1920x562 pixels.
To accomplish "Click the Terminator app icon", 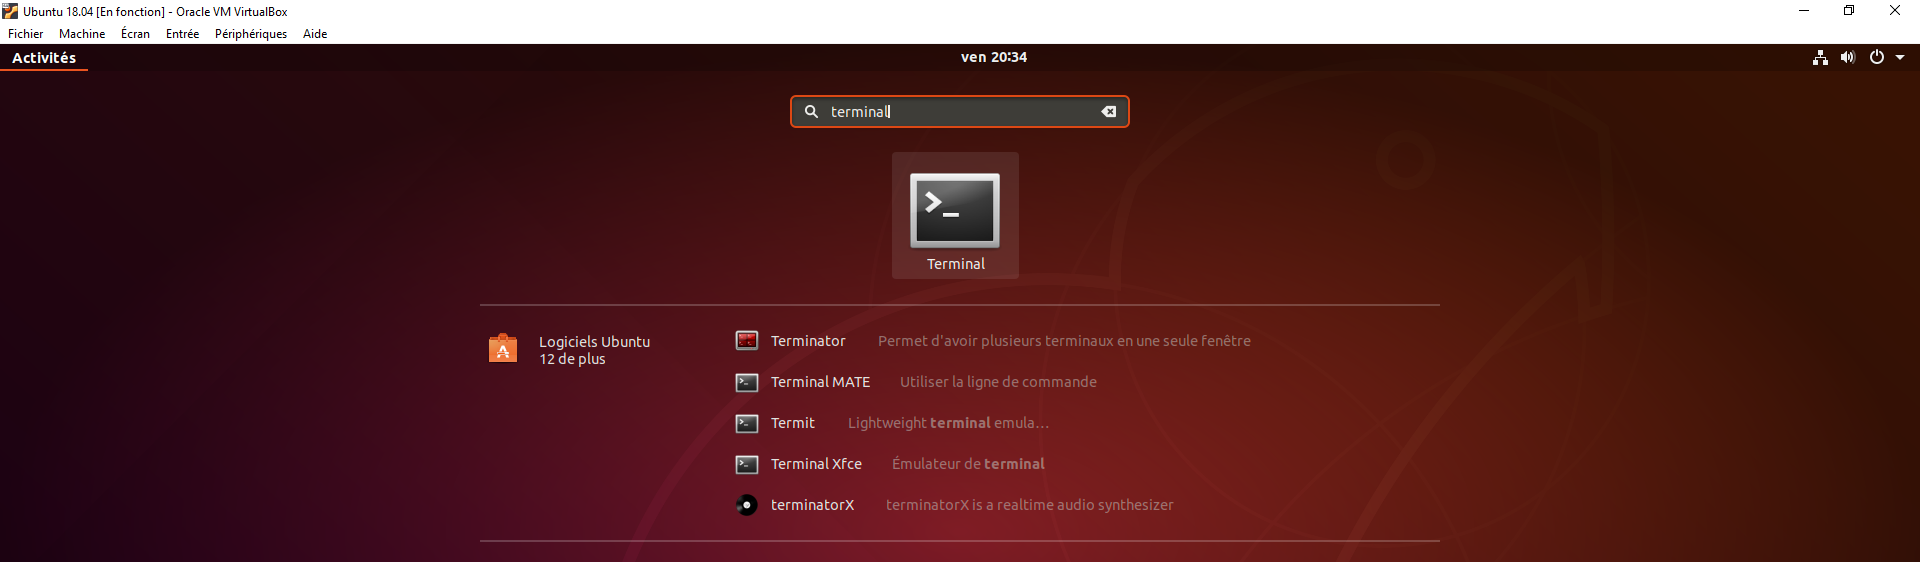I will pyautogui.click(x=746, y=341).
